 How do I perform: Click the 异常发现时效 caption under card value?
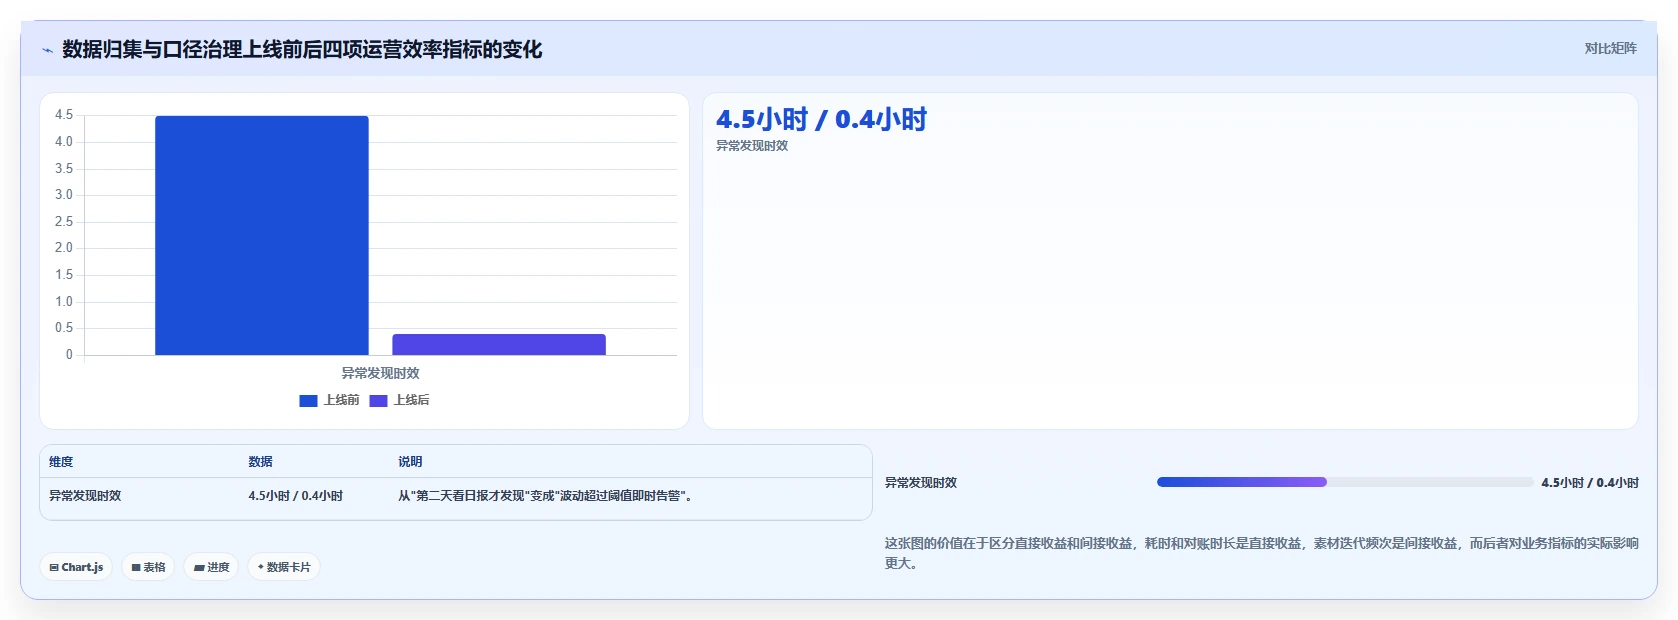[752, 146]
